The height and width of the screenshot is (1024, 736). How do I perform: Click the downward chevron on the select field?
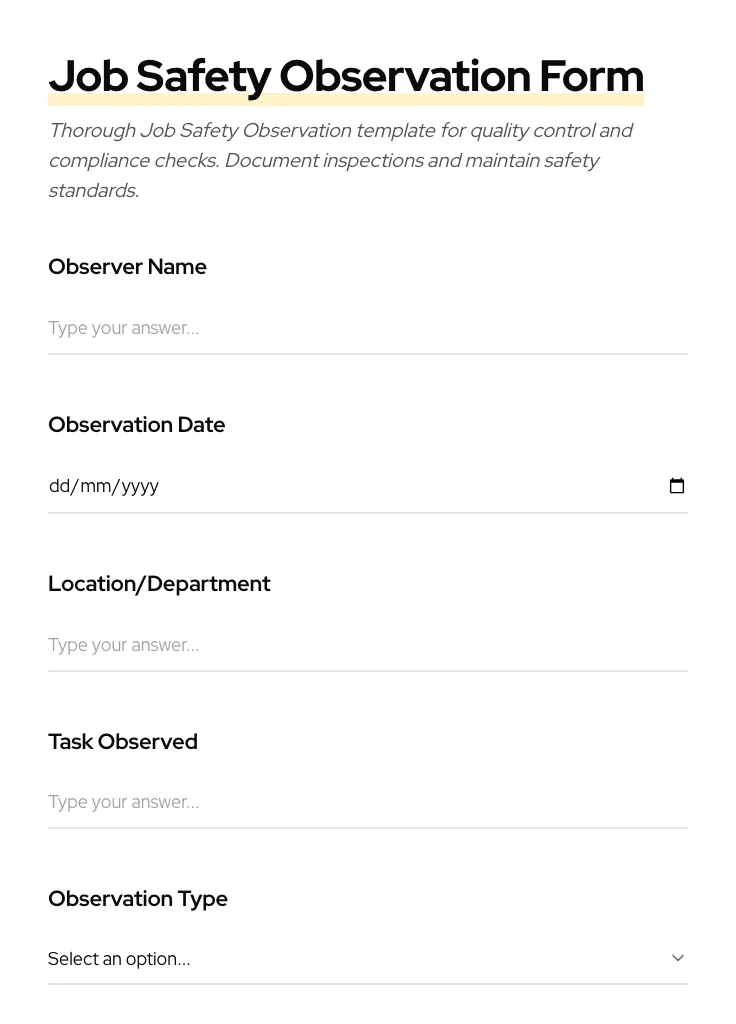[x=678, y=958]
